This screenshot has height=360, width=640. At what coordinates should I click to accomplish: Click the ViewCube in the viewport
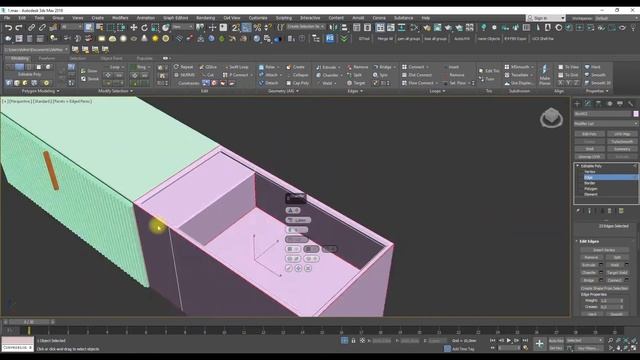[x=551, y=118]
